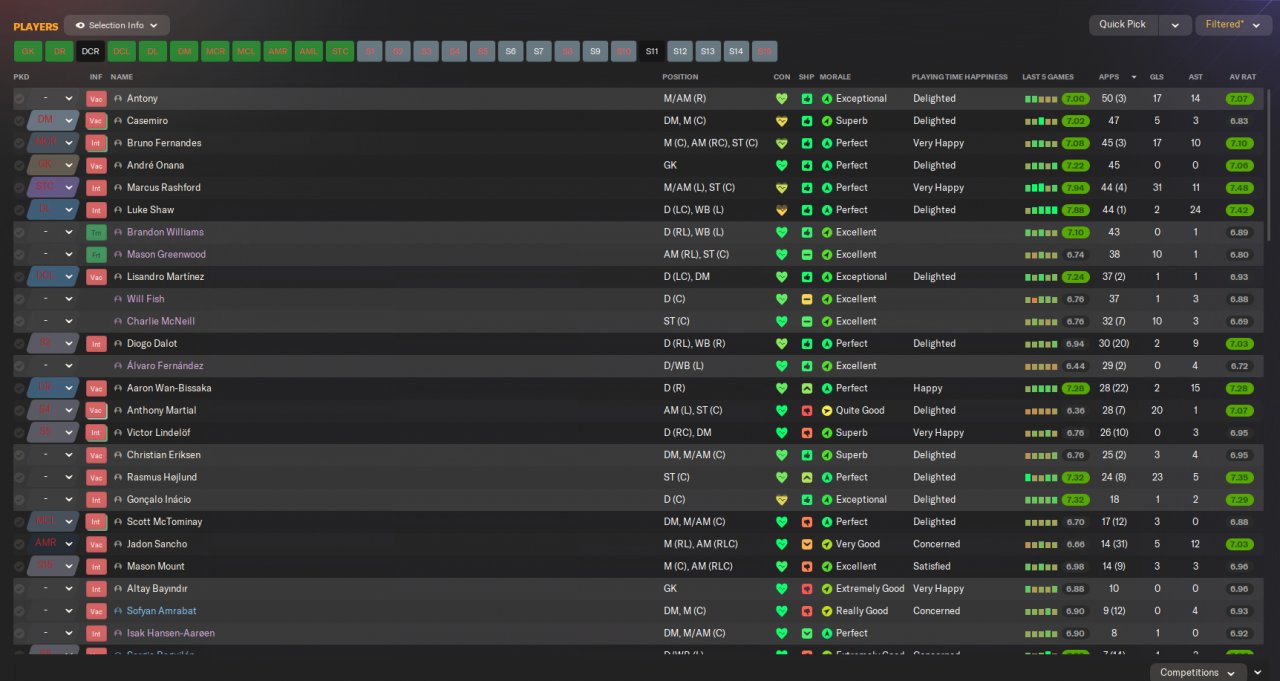The image size is (1280, 681).
Task: Click the Vac info badge for Antony
Action: point(96,99)
